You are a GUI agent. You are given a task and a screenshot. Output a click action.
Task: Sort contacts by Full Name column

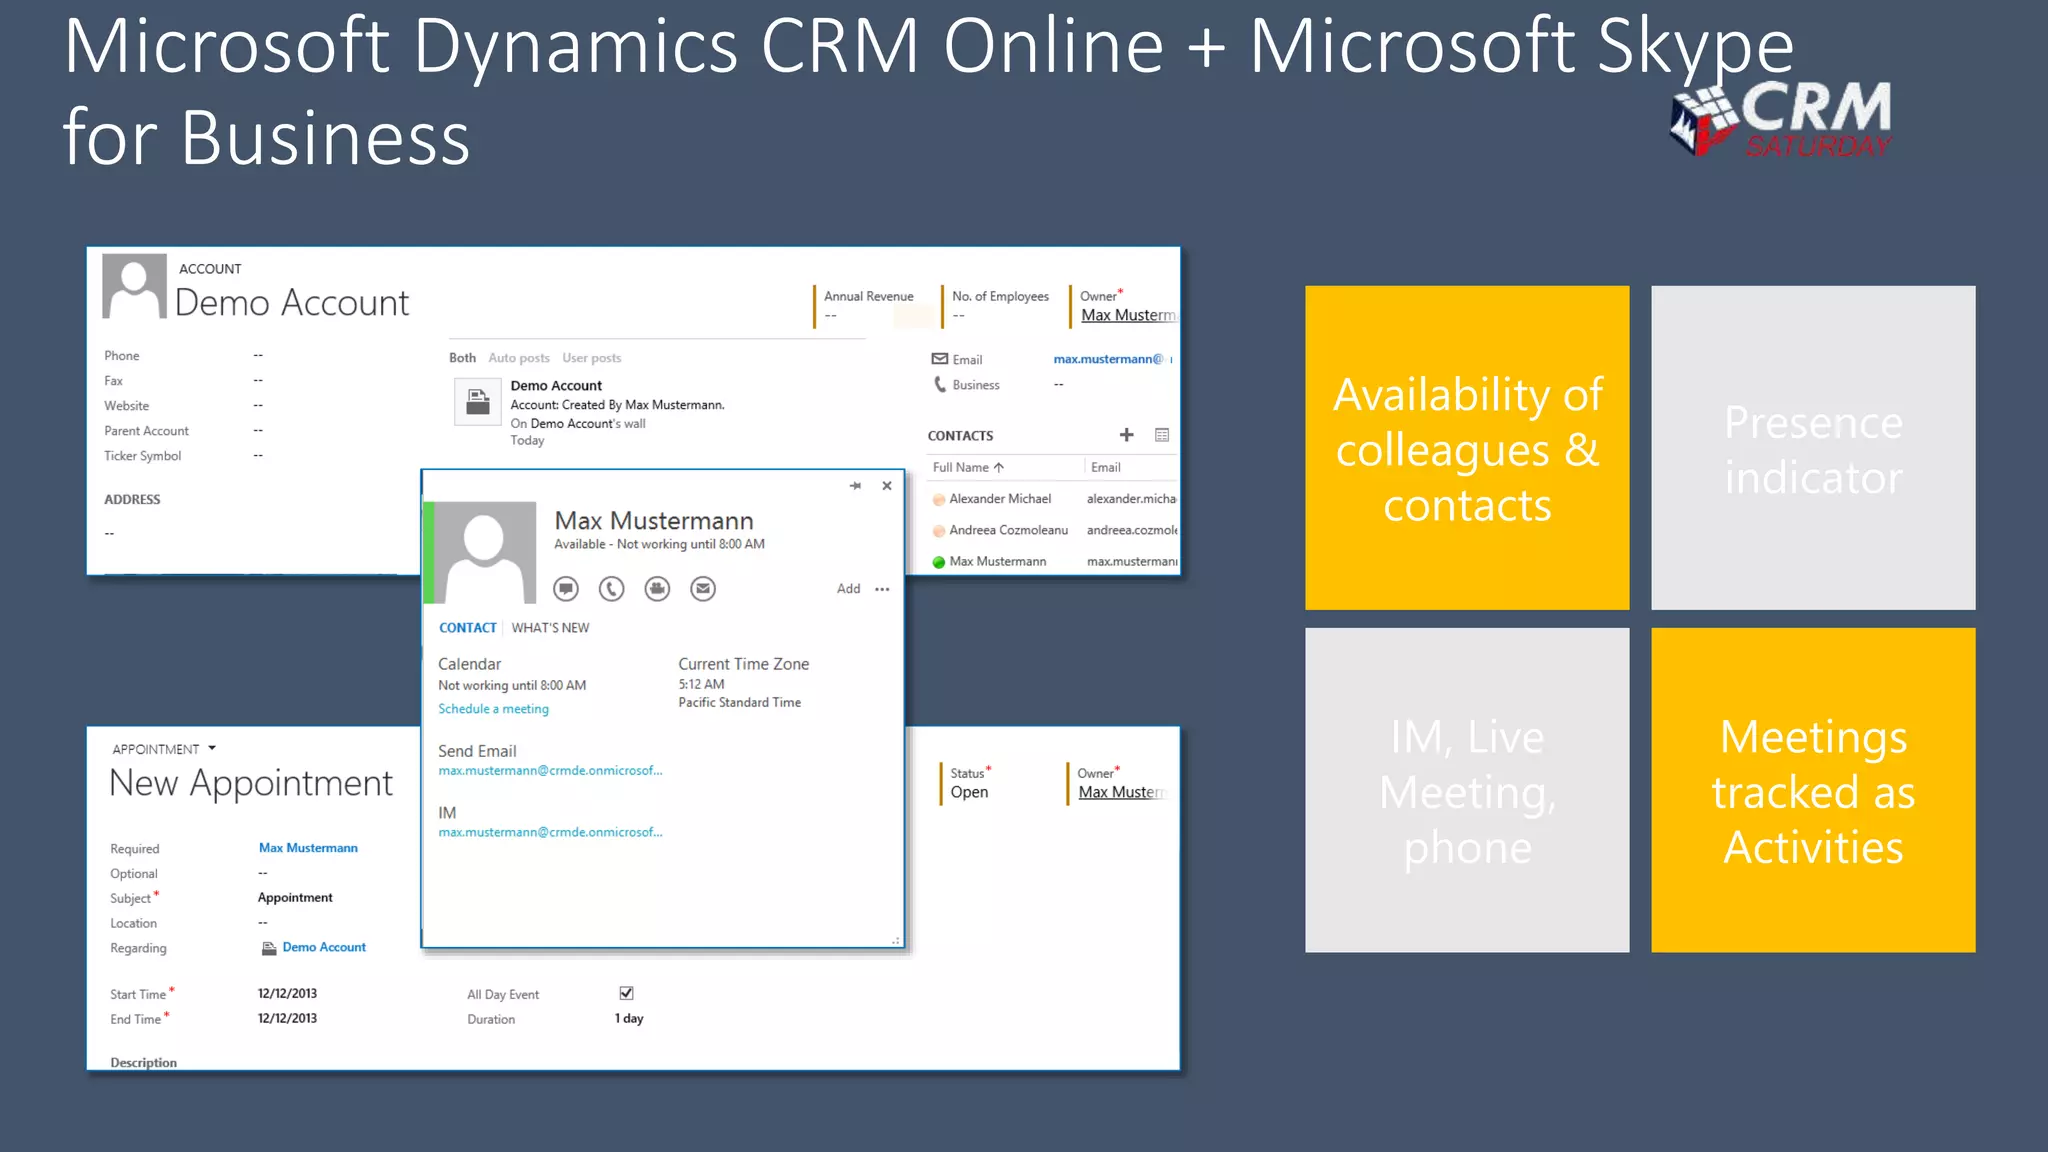point(968,467)
